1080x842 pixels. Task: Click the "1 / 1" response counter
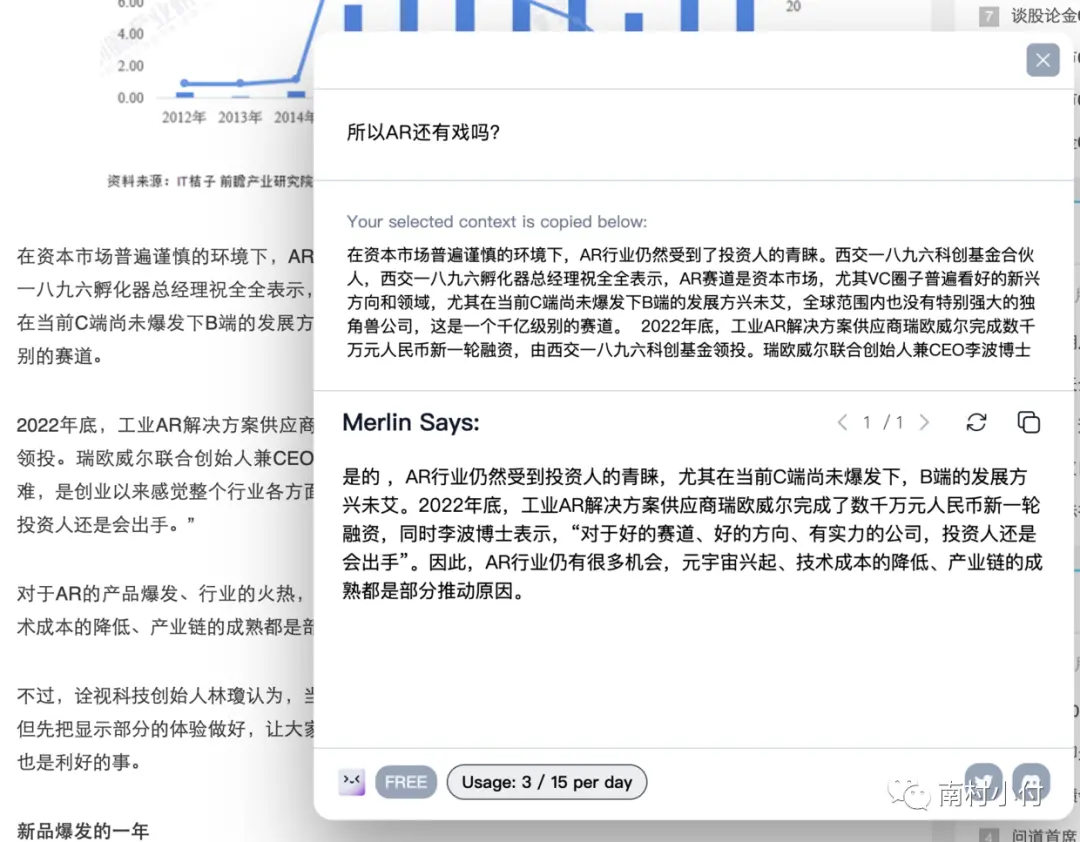[883, 423]
